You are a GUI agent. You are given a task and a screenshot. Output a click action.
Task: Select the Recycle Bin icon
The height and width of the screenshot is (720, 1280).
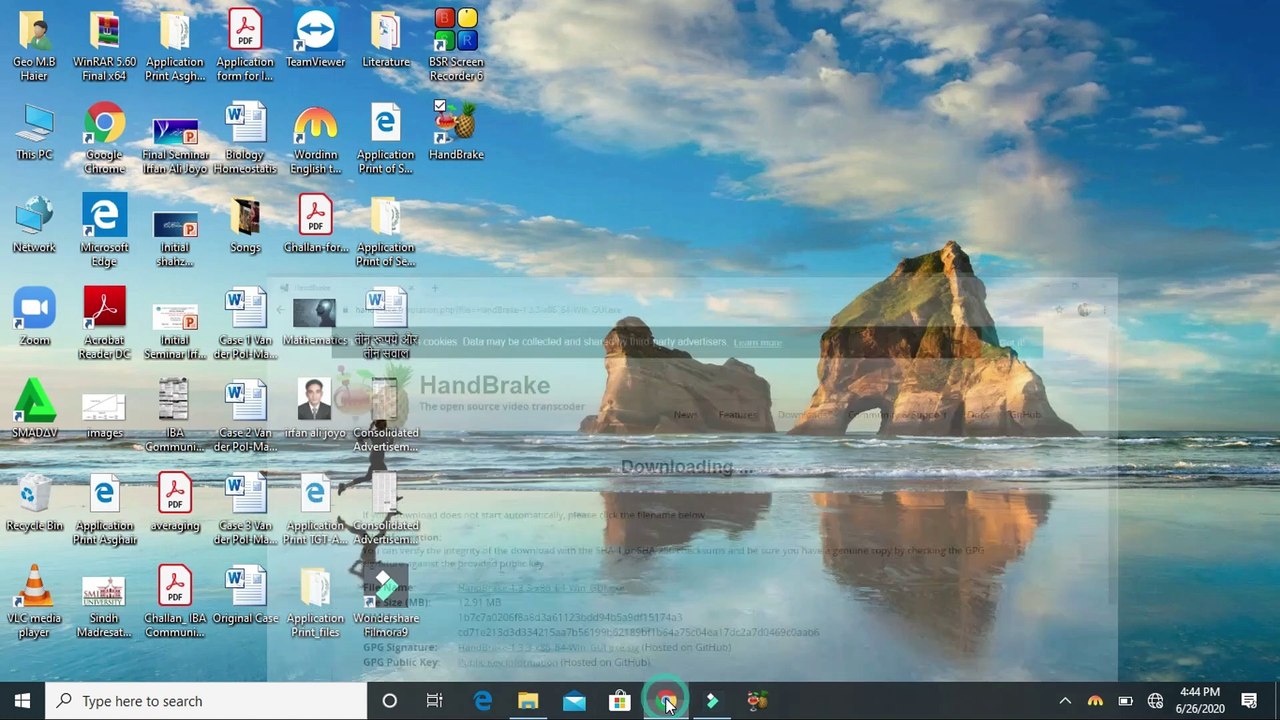pos(34,503)
